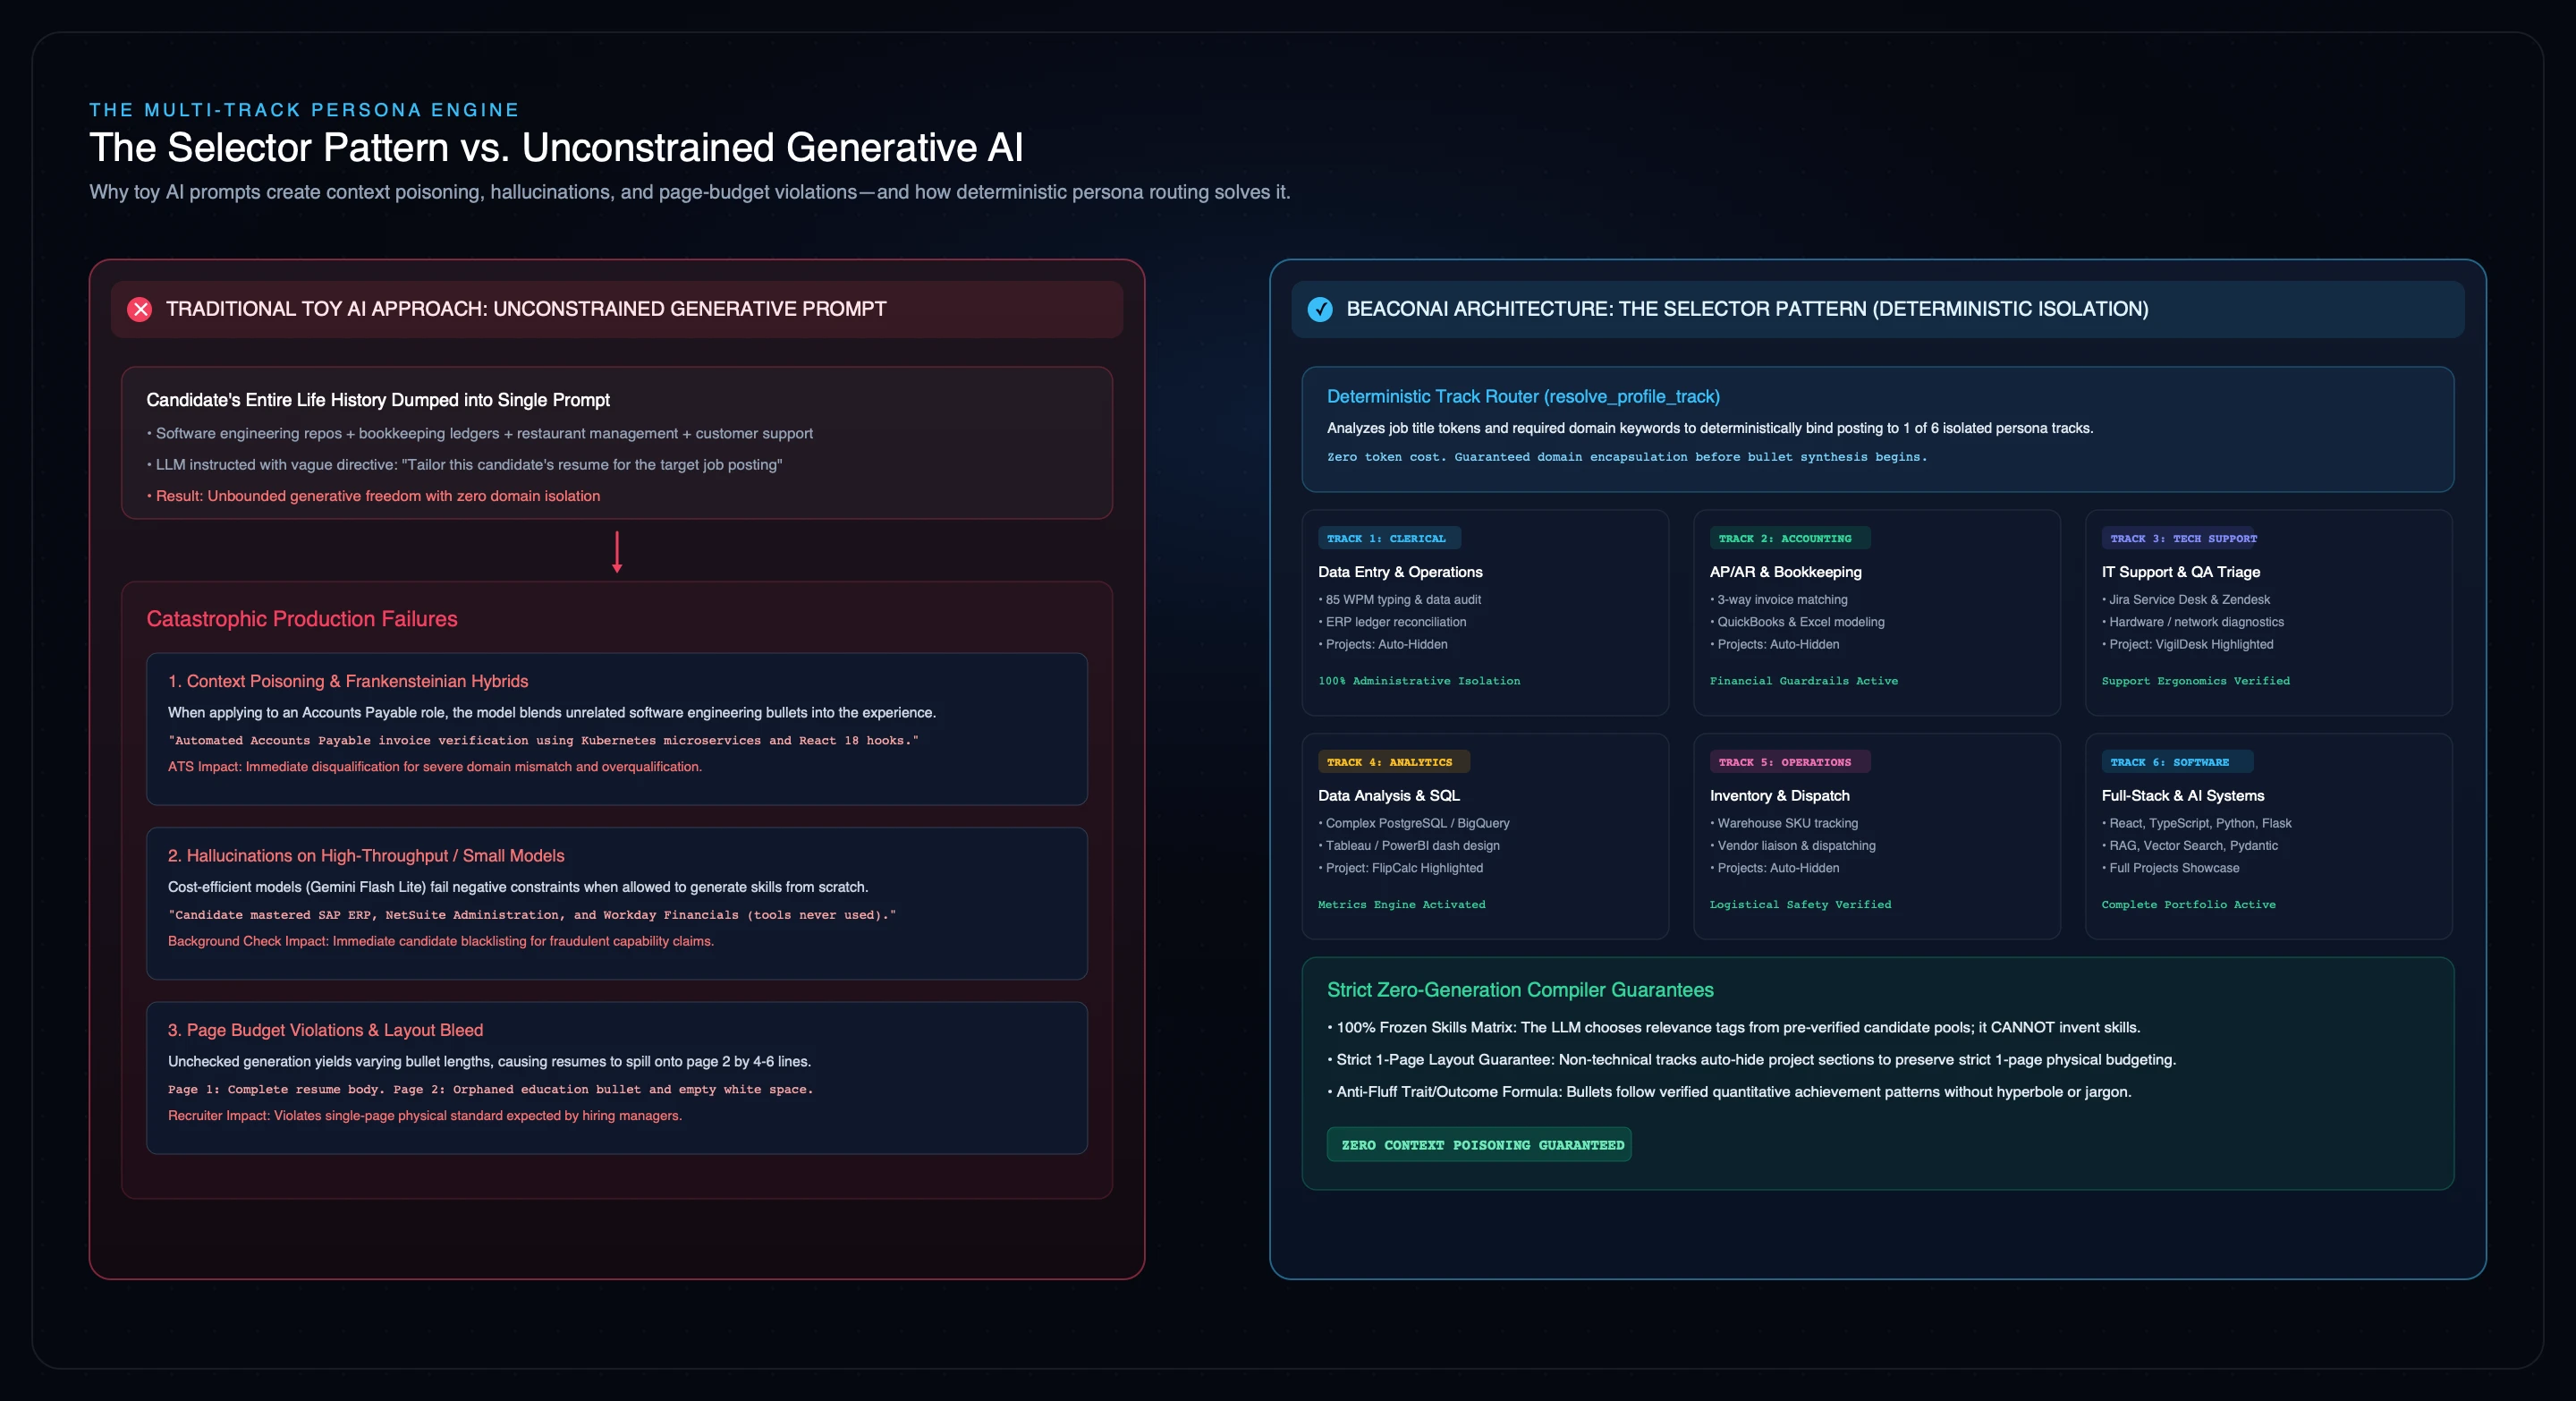Click the Metrics Engine Activated status text
2576x1401 pixels.
click(1401, 905)
